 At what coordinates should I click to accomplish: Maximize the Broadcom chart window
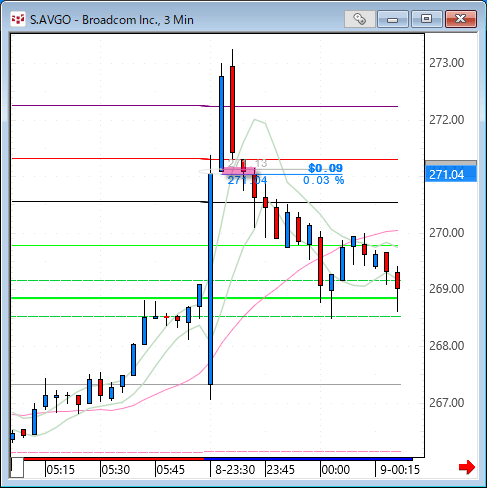pyautogui.click(x=426, y=19)
